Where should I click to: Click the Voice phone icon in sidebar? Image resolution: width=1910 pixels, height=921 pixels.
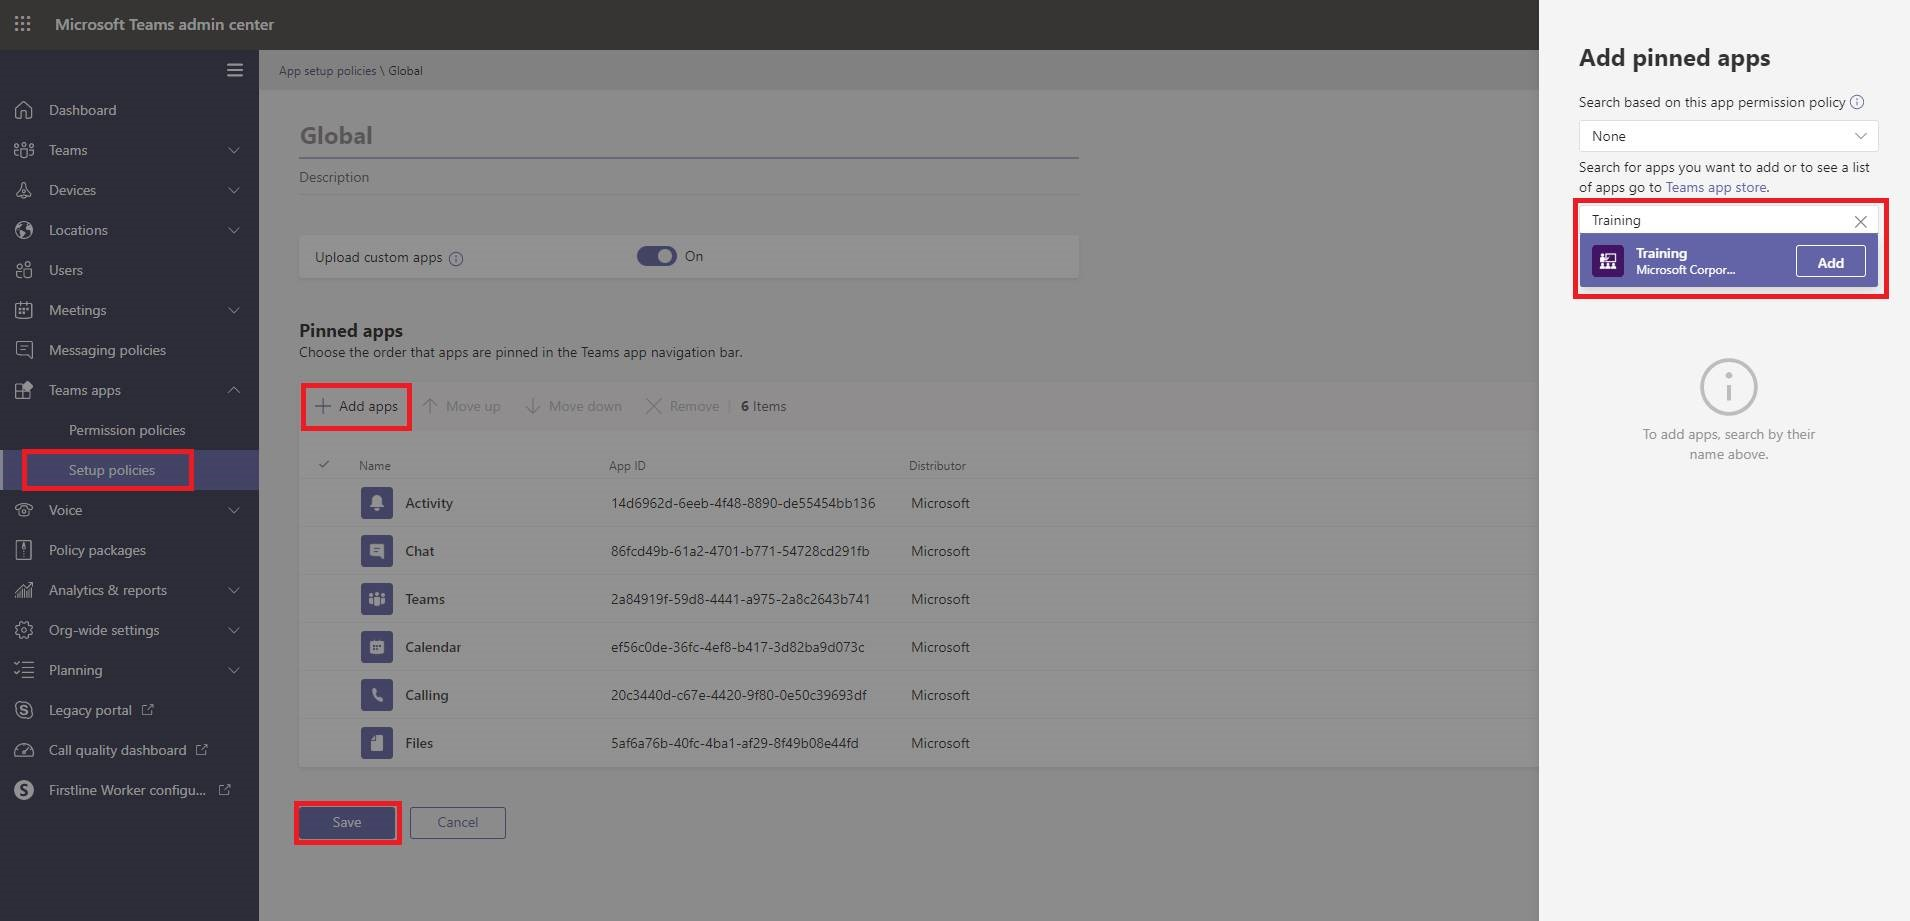[x=24, y=510]
